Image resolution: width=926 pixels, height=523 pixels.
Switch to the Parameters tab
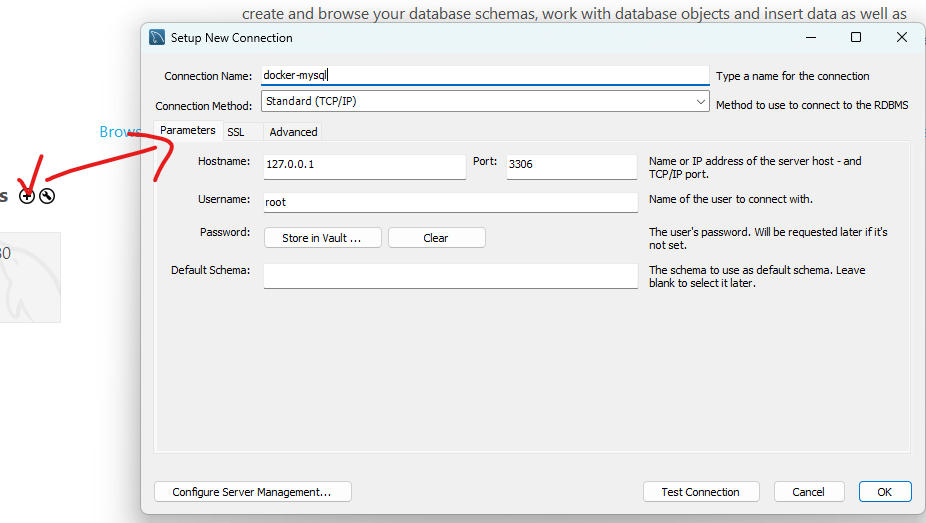[188, 130]
